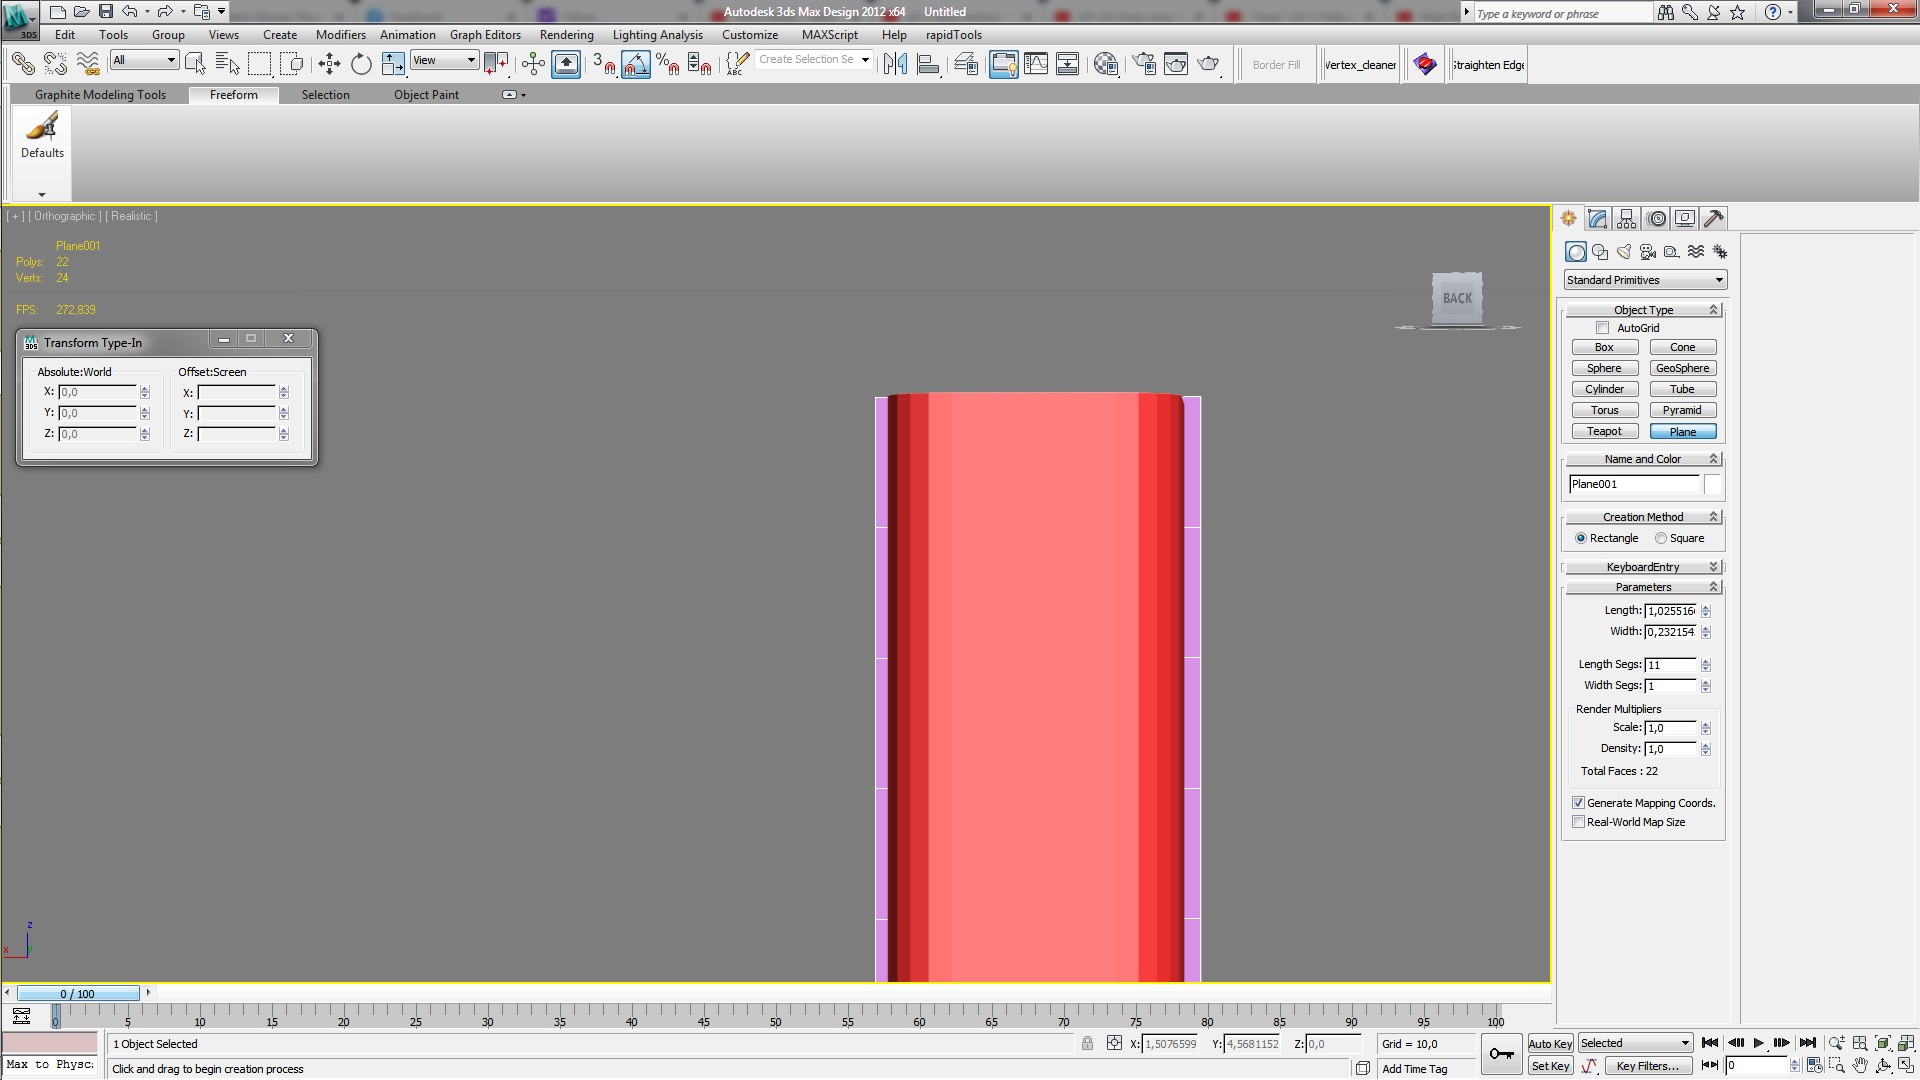This screenshot has width=1920, height=1080.
Task: Select the Move transform tool
Action: 329,65
